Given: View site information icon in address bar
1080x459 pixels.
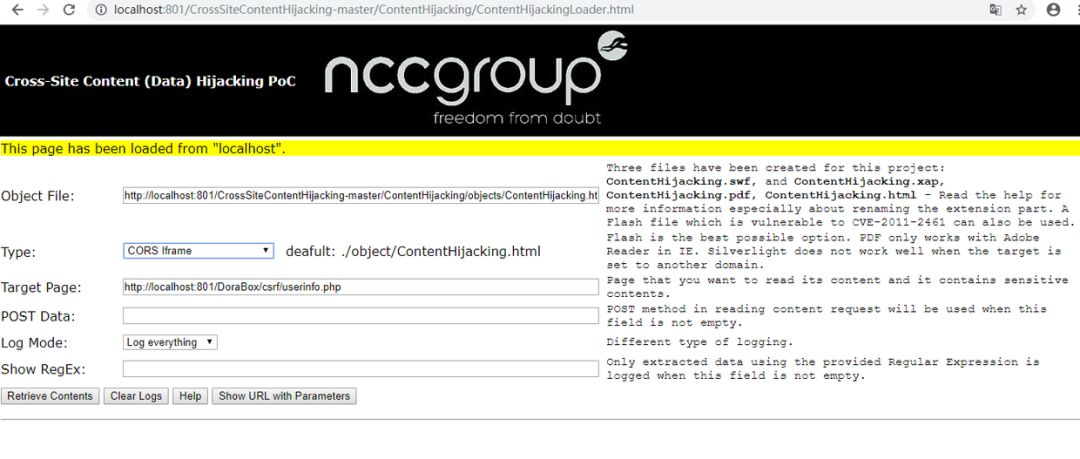Looking at the screenshot, I should 101,10.
